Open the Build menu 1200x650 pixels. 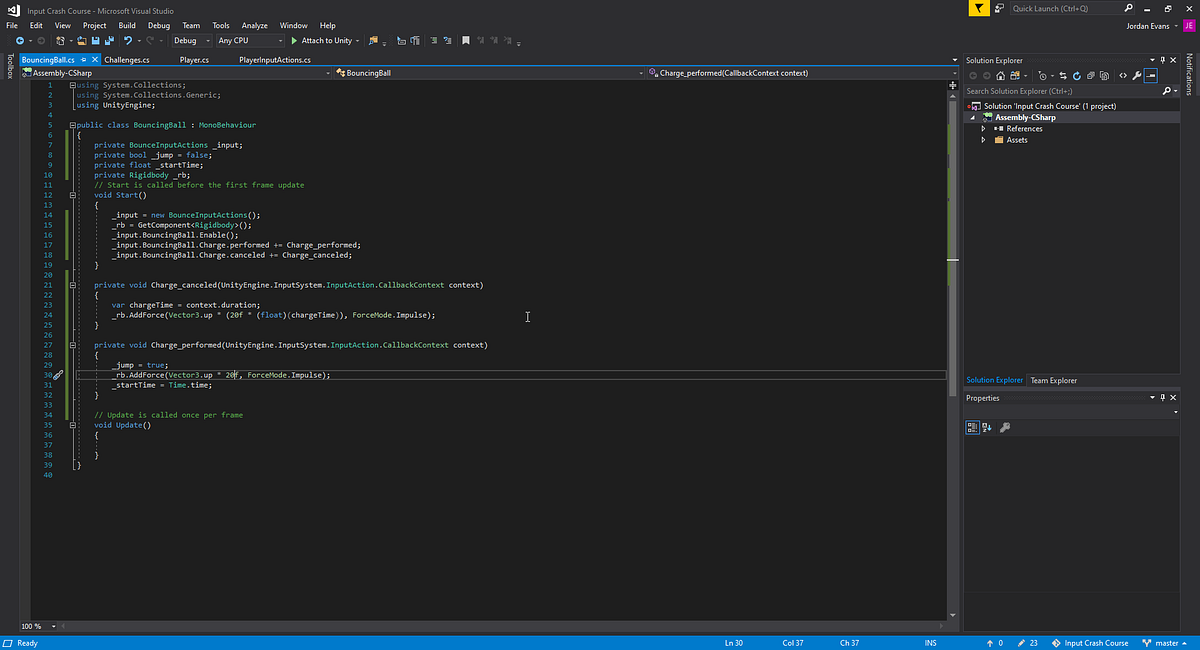[x=127, y=25]
